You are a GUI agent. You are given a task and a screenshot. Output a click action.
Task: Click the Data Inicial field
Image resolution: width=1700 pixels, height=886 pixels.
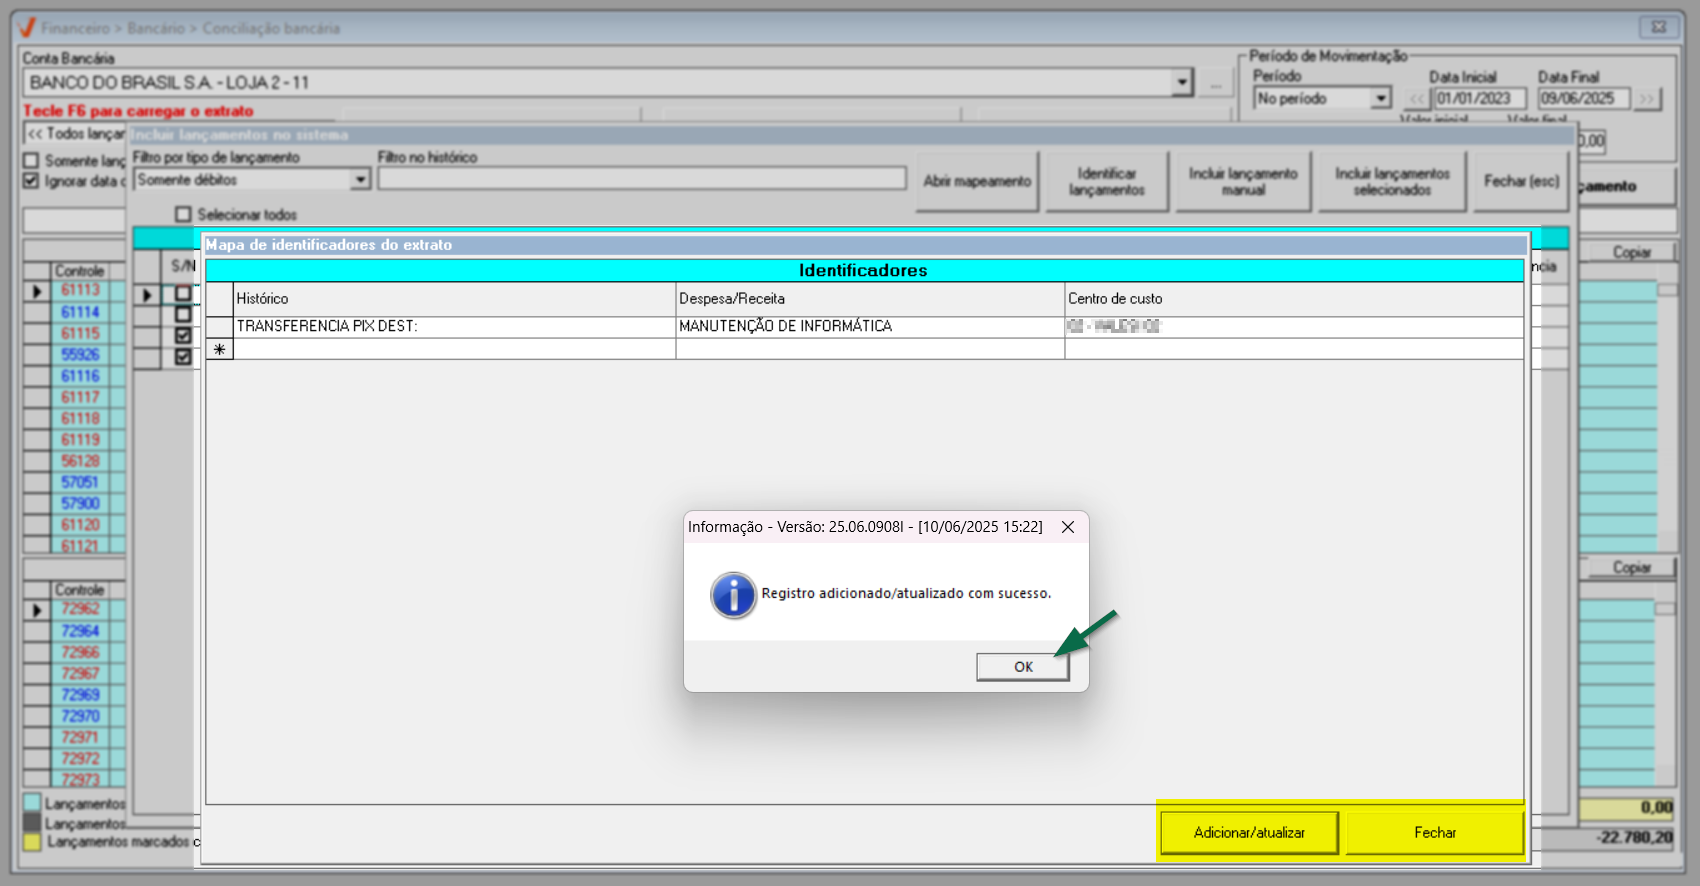coord(1480,98)
